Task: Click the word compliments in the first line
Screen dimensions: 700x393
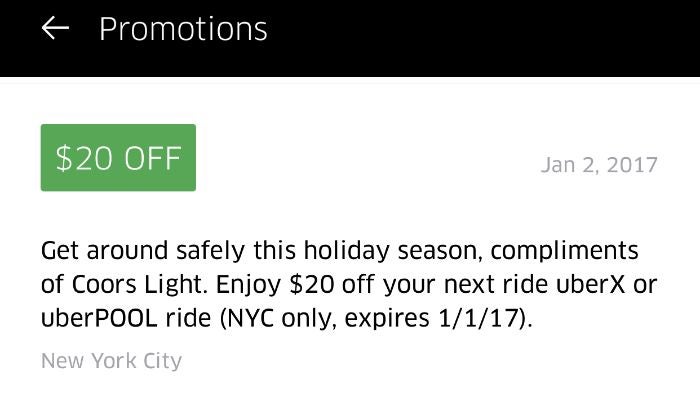Action: tap(564, 251)
